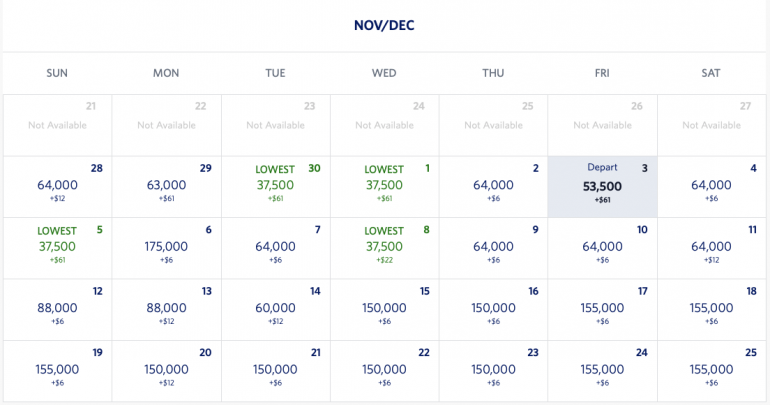Pick December 20 fare 150,000 +$12
Screen dimensions: 770x405
(x=166, y=369)
